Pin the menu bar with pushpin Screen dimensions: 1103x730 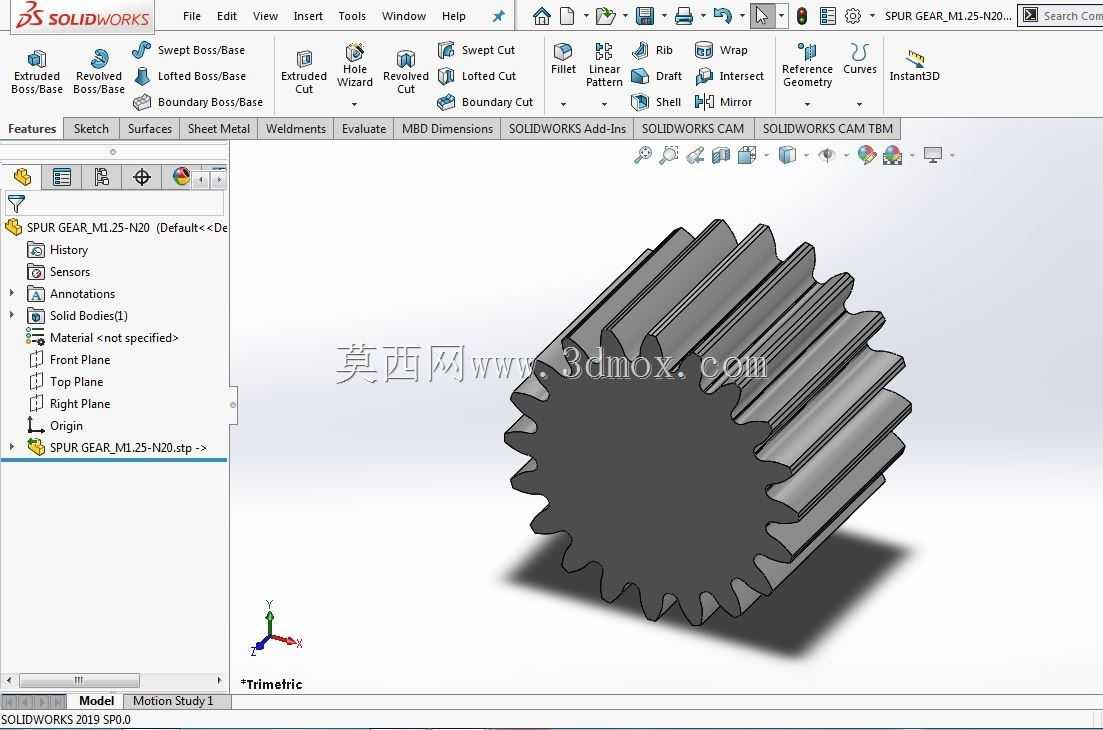pyautogui.click(x=499, y=15)
